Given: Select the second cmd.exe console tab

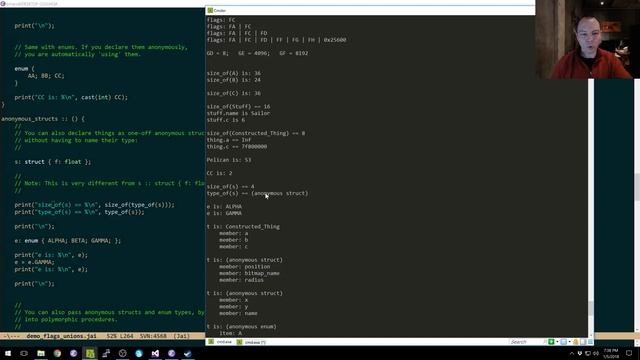Looking at the screenshot, I should point(251,342).
